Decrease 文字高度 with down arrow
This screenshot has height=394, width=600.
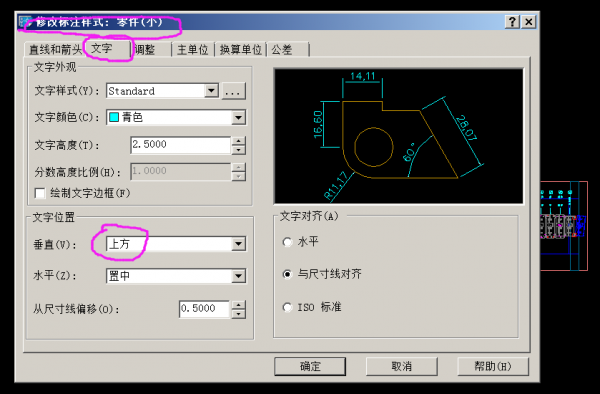238,150
